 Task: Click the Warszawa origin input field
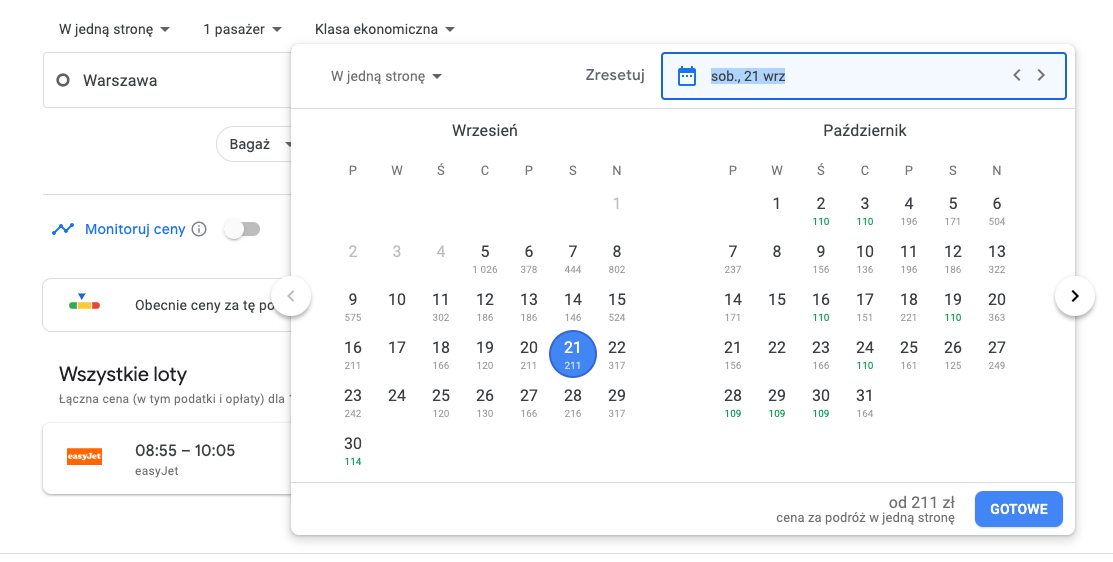tap(168, 80)
